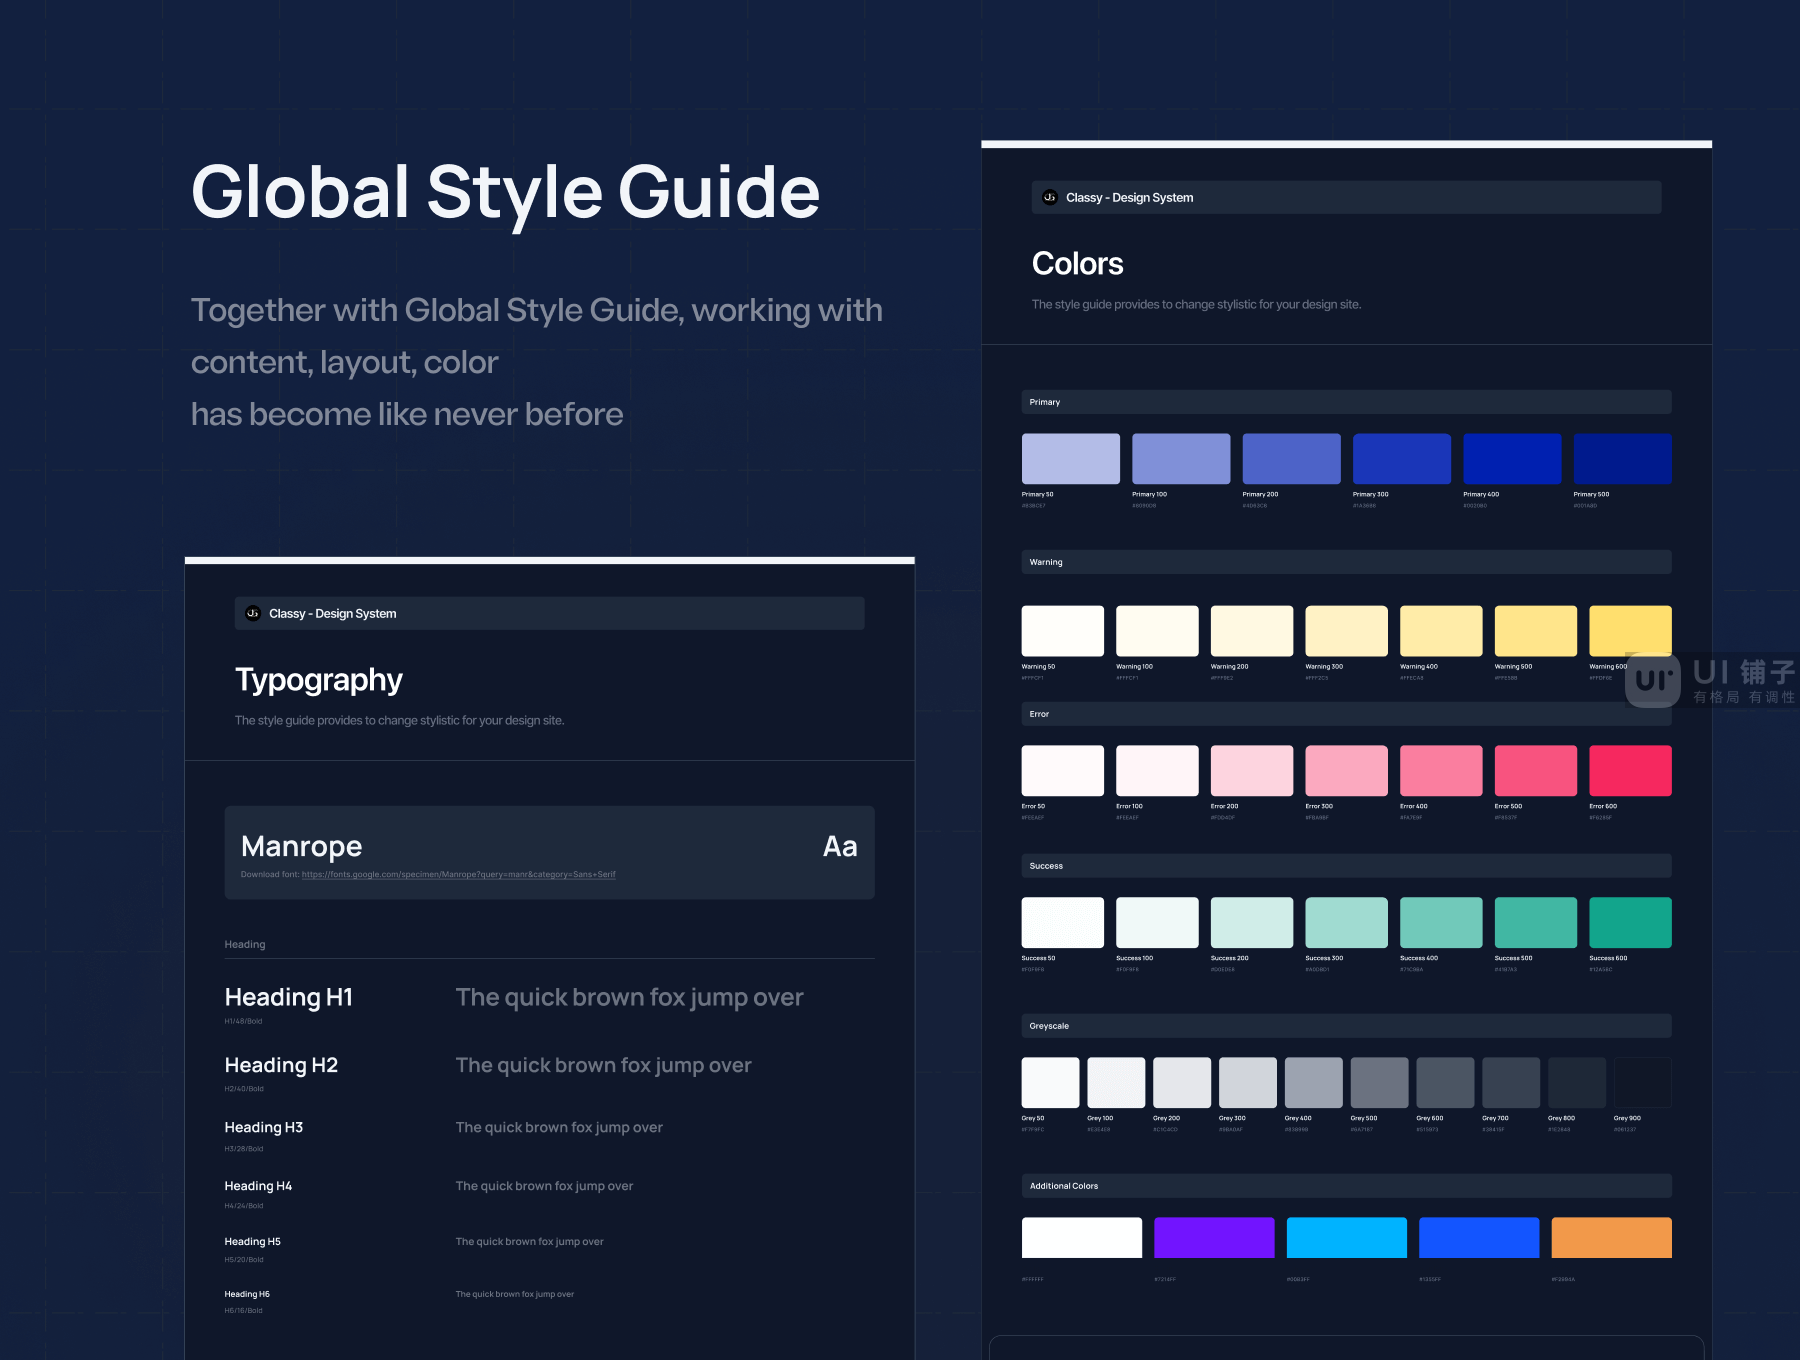Pick the Warning 300 swatch
Image resolution: width=1800 pixels, height=1360 pixels.
1346,631
